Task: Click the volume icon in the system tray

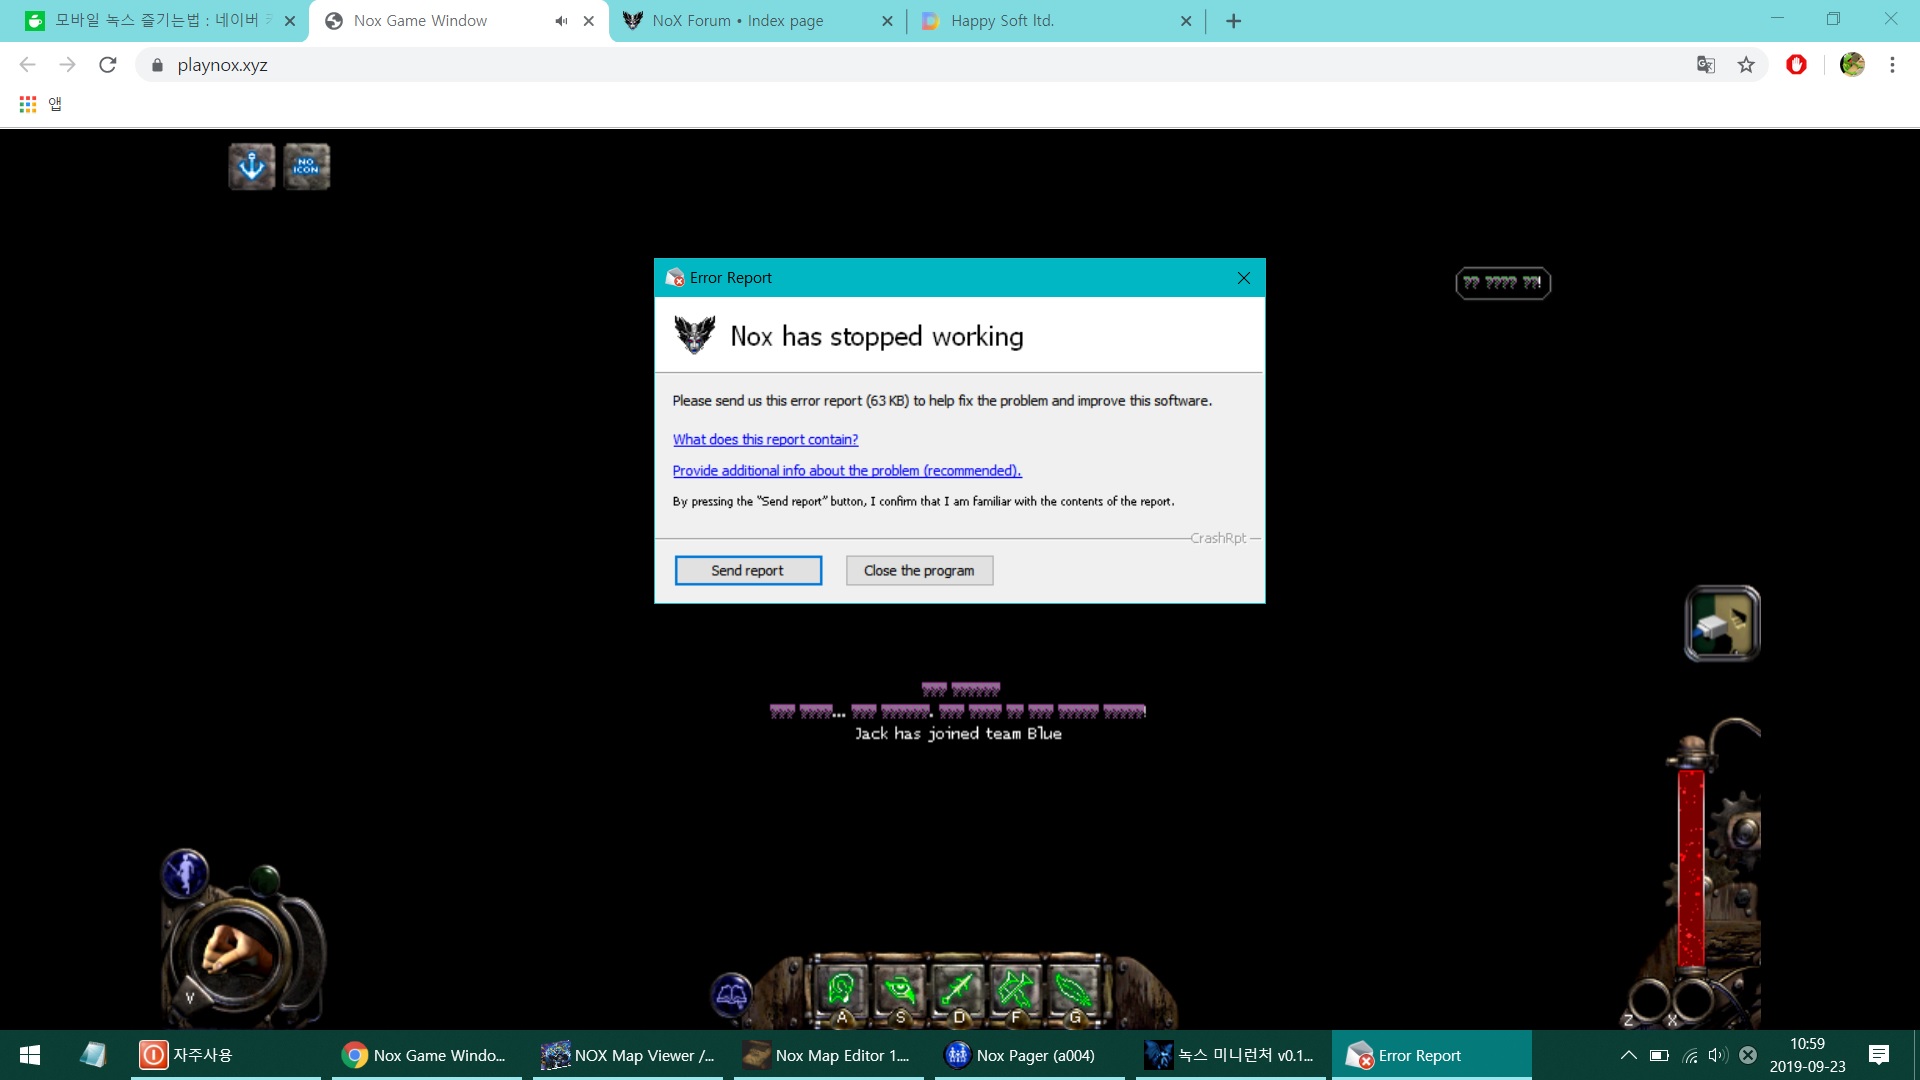Action: pos(1718,1055)
